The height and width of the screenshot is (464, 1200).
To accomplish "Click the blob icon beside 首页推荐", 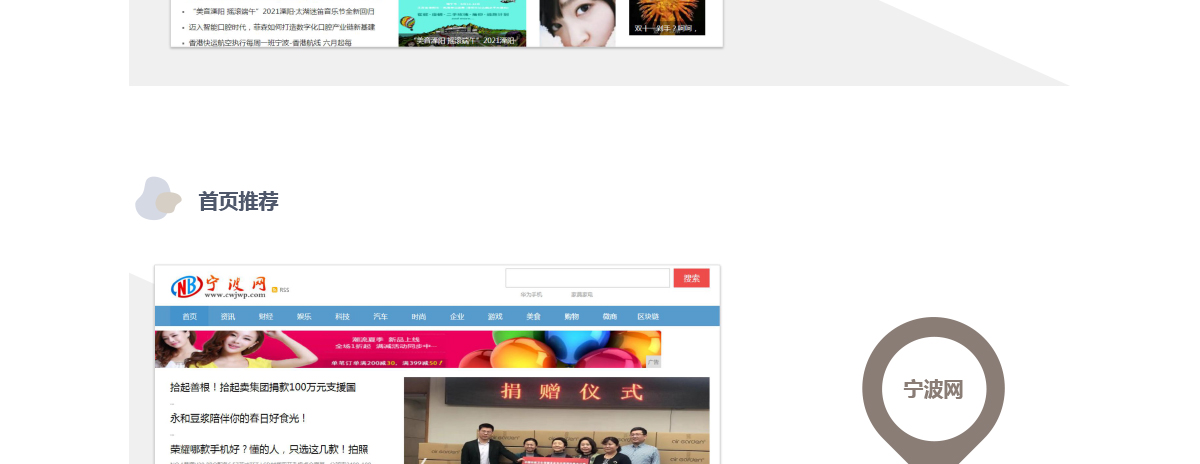I will point(158,199).
